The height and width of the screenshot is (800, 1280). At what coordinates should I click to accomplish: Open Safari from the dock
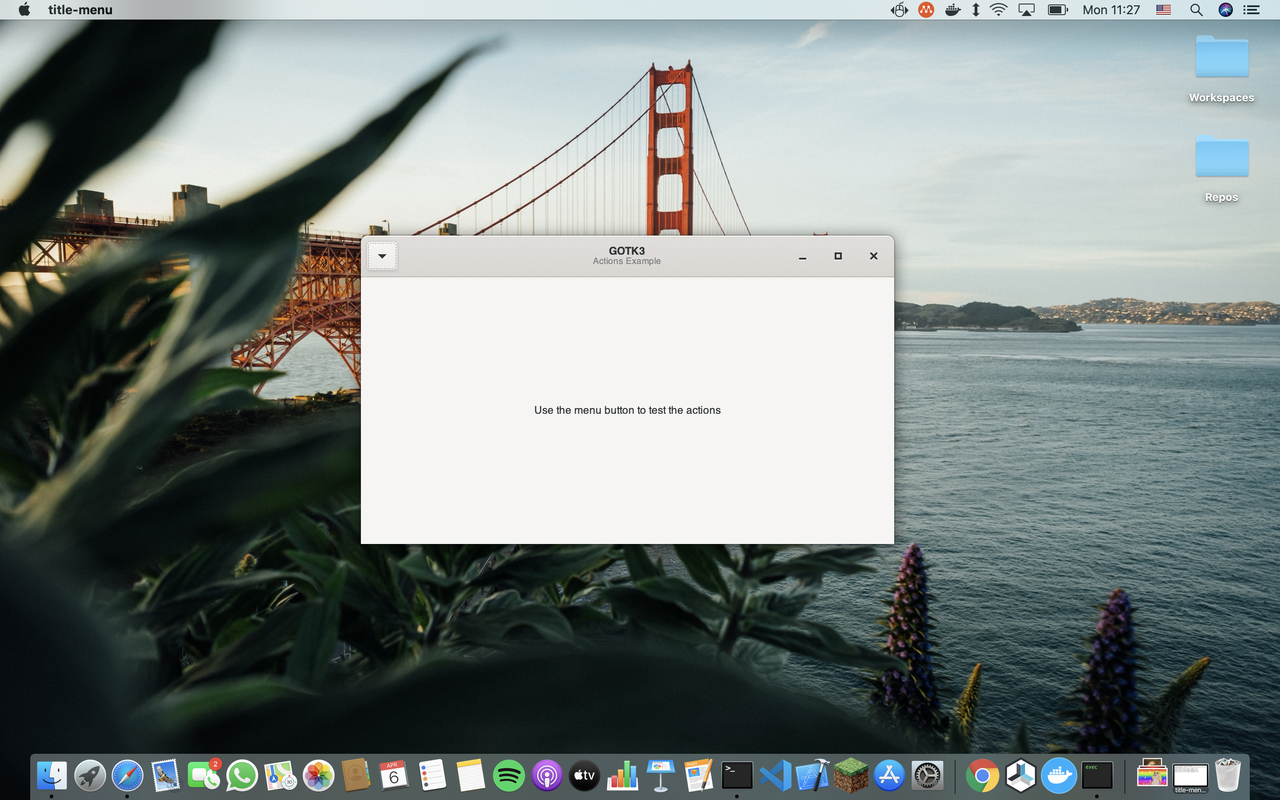tap(128, 775)
